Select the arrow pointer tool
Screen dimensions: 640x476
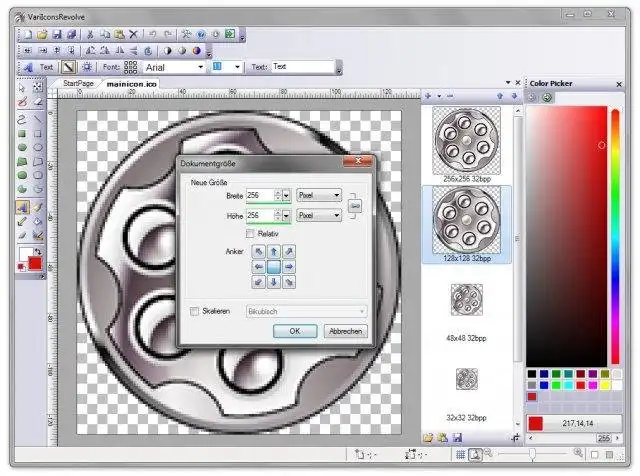[x=22, y=87]
